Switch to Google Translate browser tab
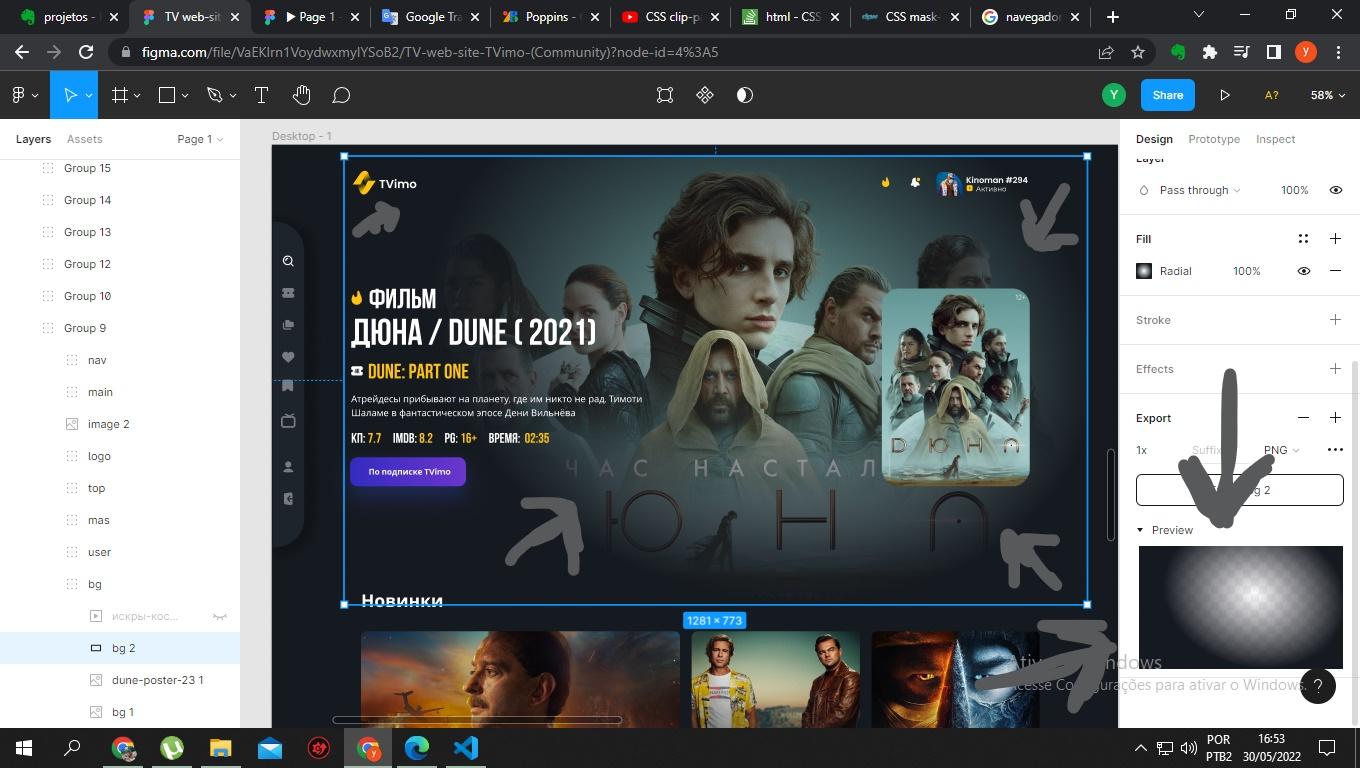Image resolution: width=1360 pixels, height=768 pixels. pyautogui.click(x=432, y=17)
